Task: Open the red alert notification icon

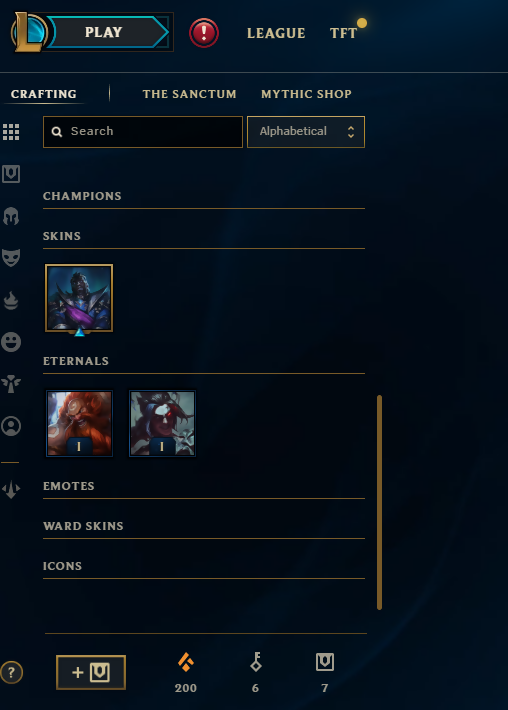Action: click(x=204, y=33)
